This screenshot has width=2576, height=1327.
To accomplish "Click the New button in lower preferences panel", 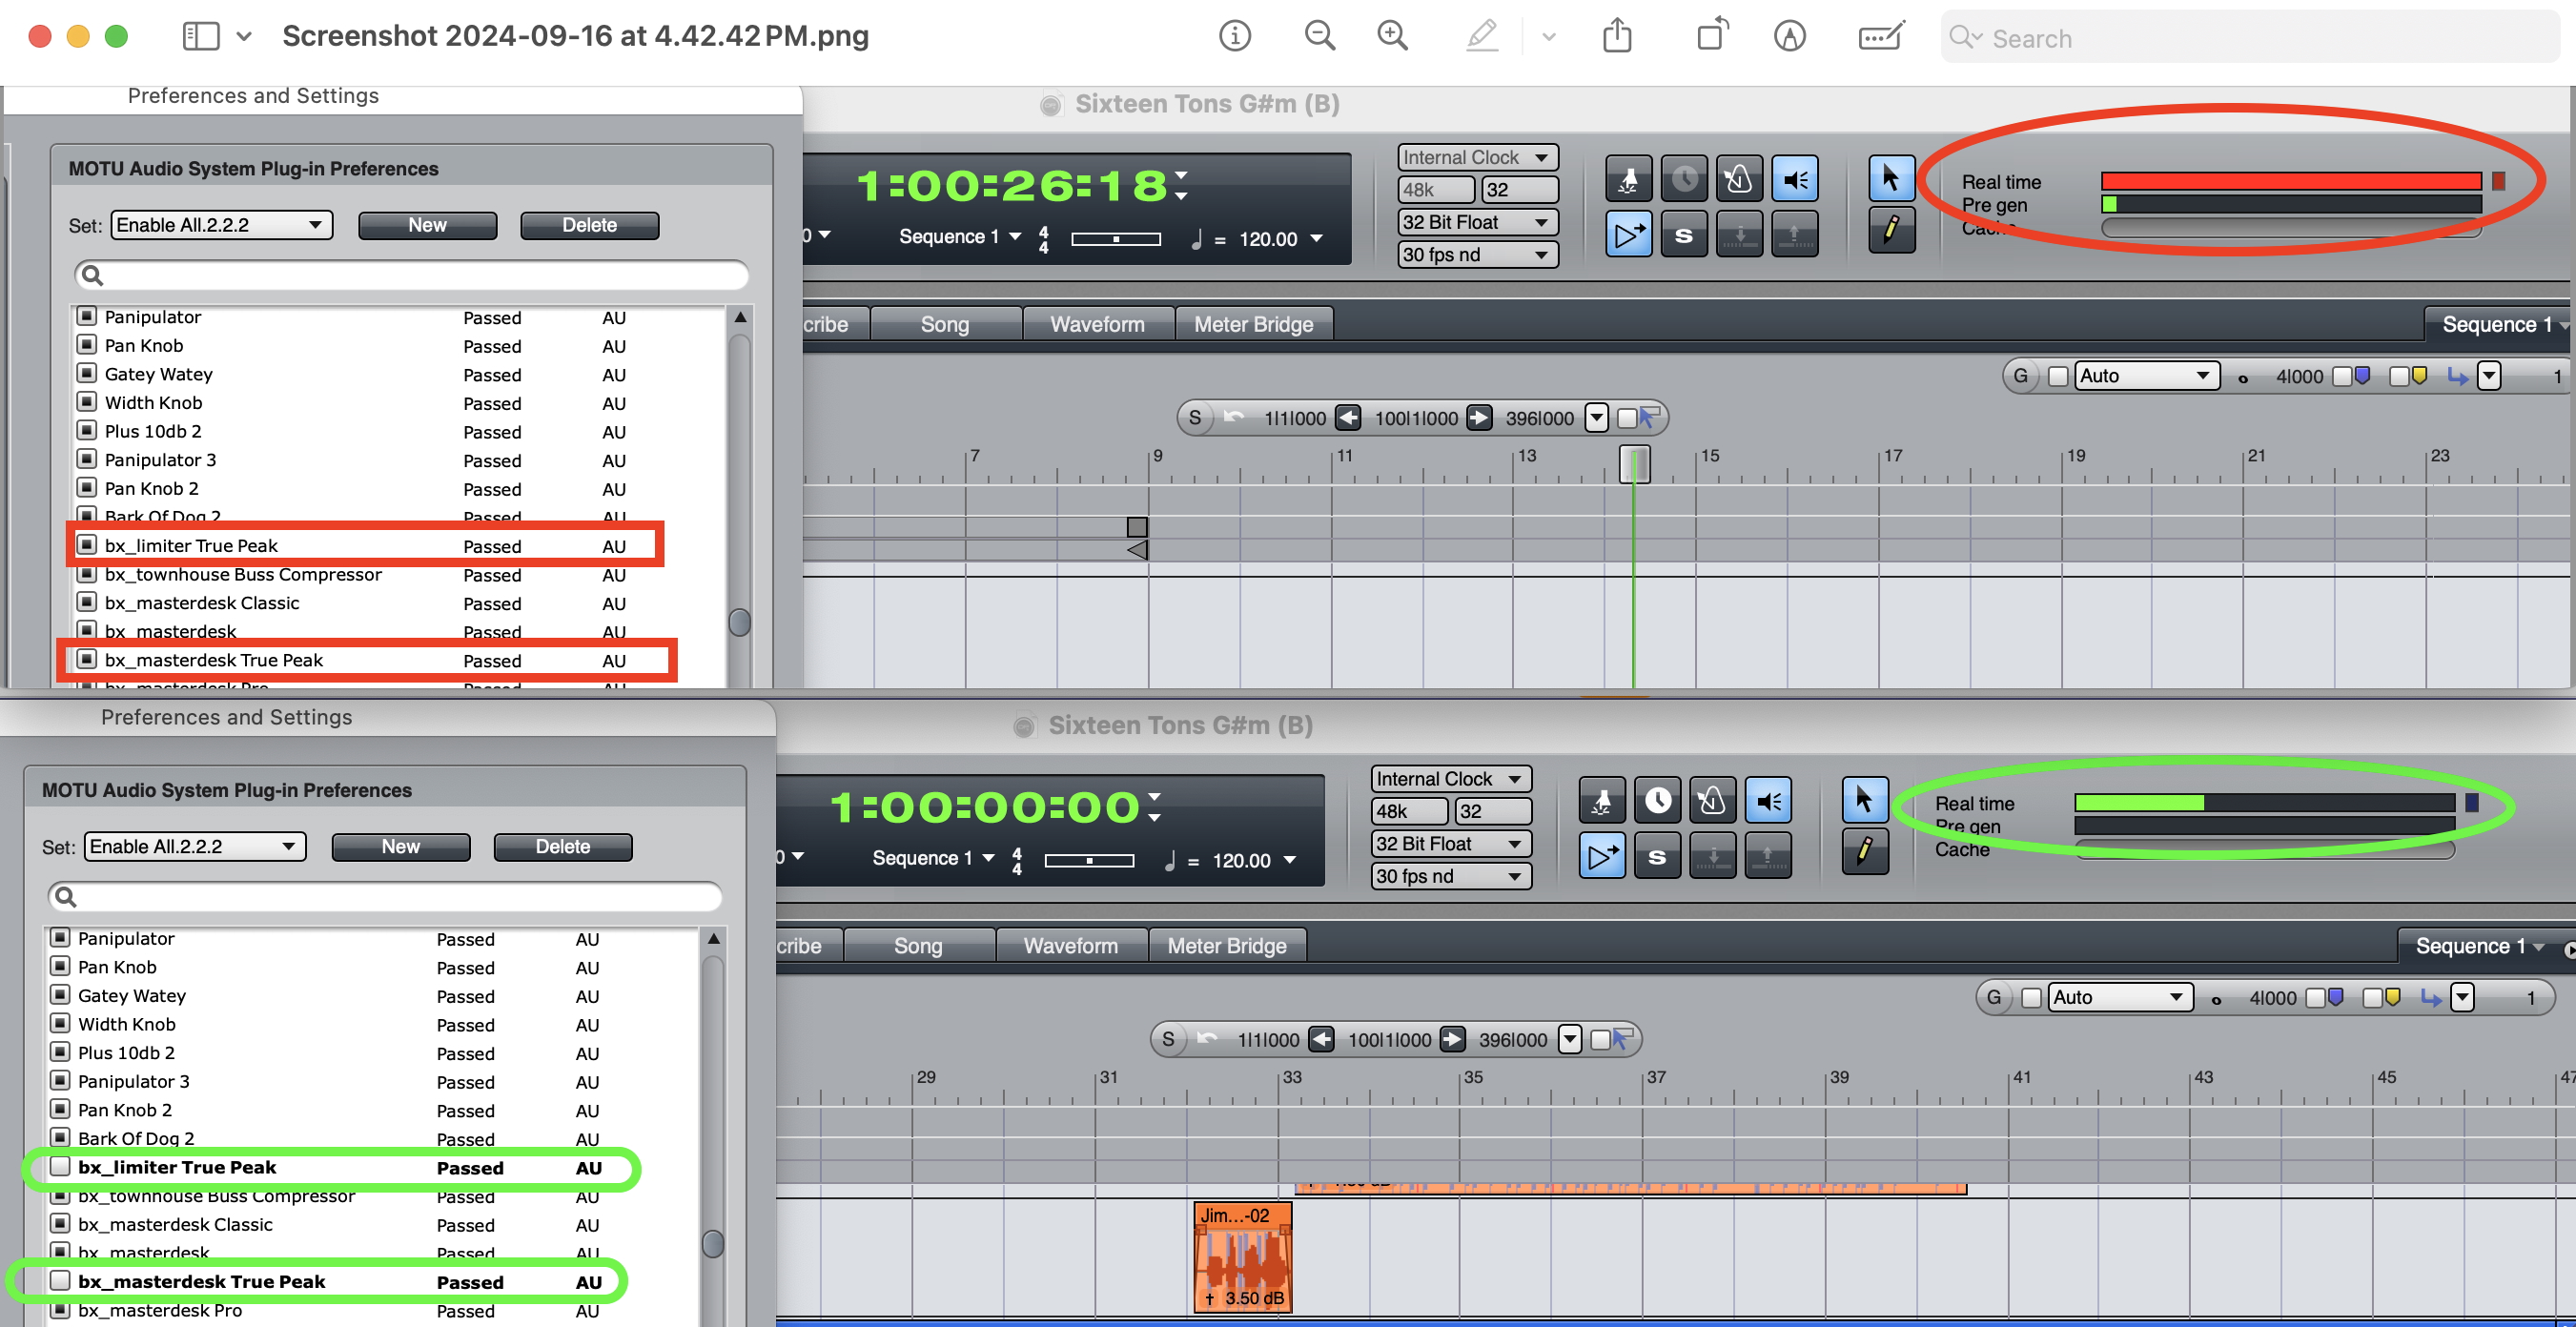I will (400, 846).
